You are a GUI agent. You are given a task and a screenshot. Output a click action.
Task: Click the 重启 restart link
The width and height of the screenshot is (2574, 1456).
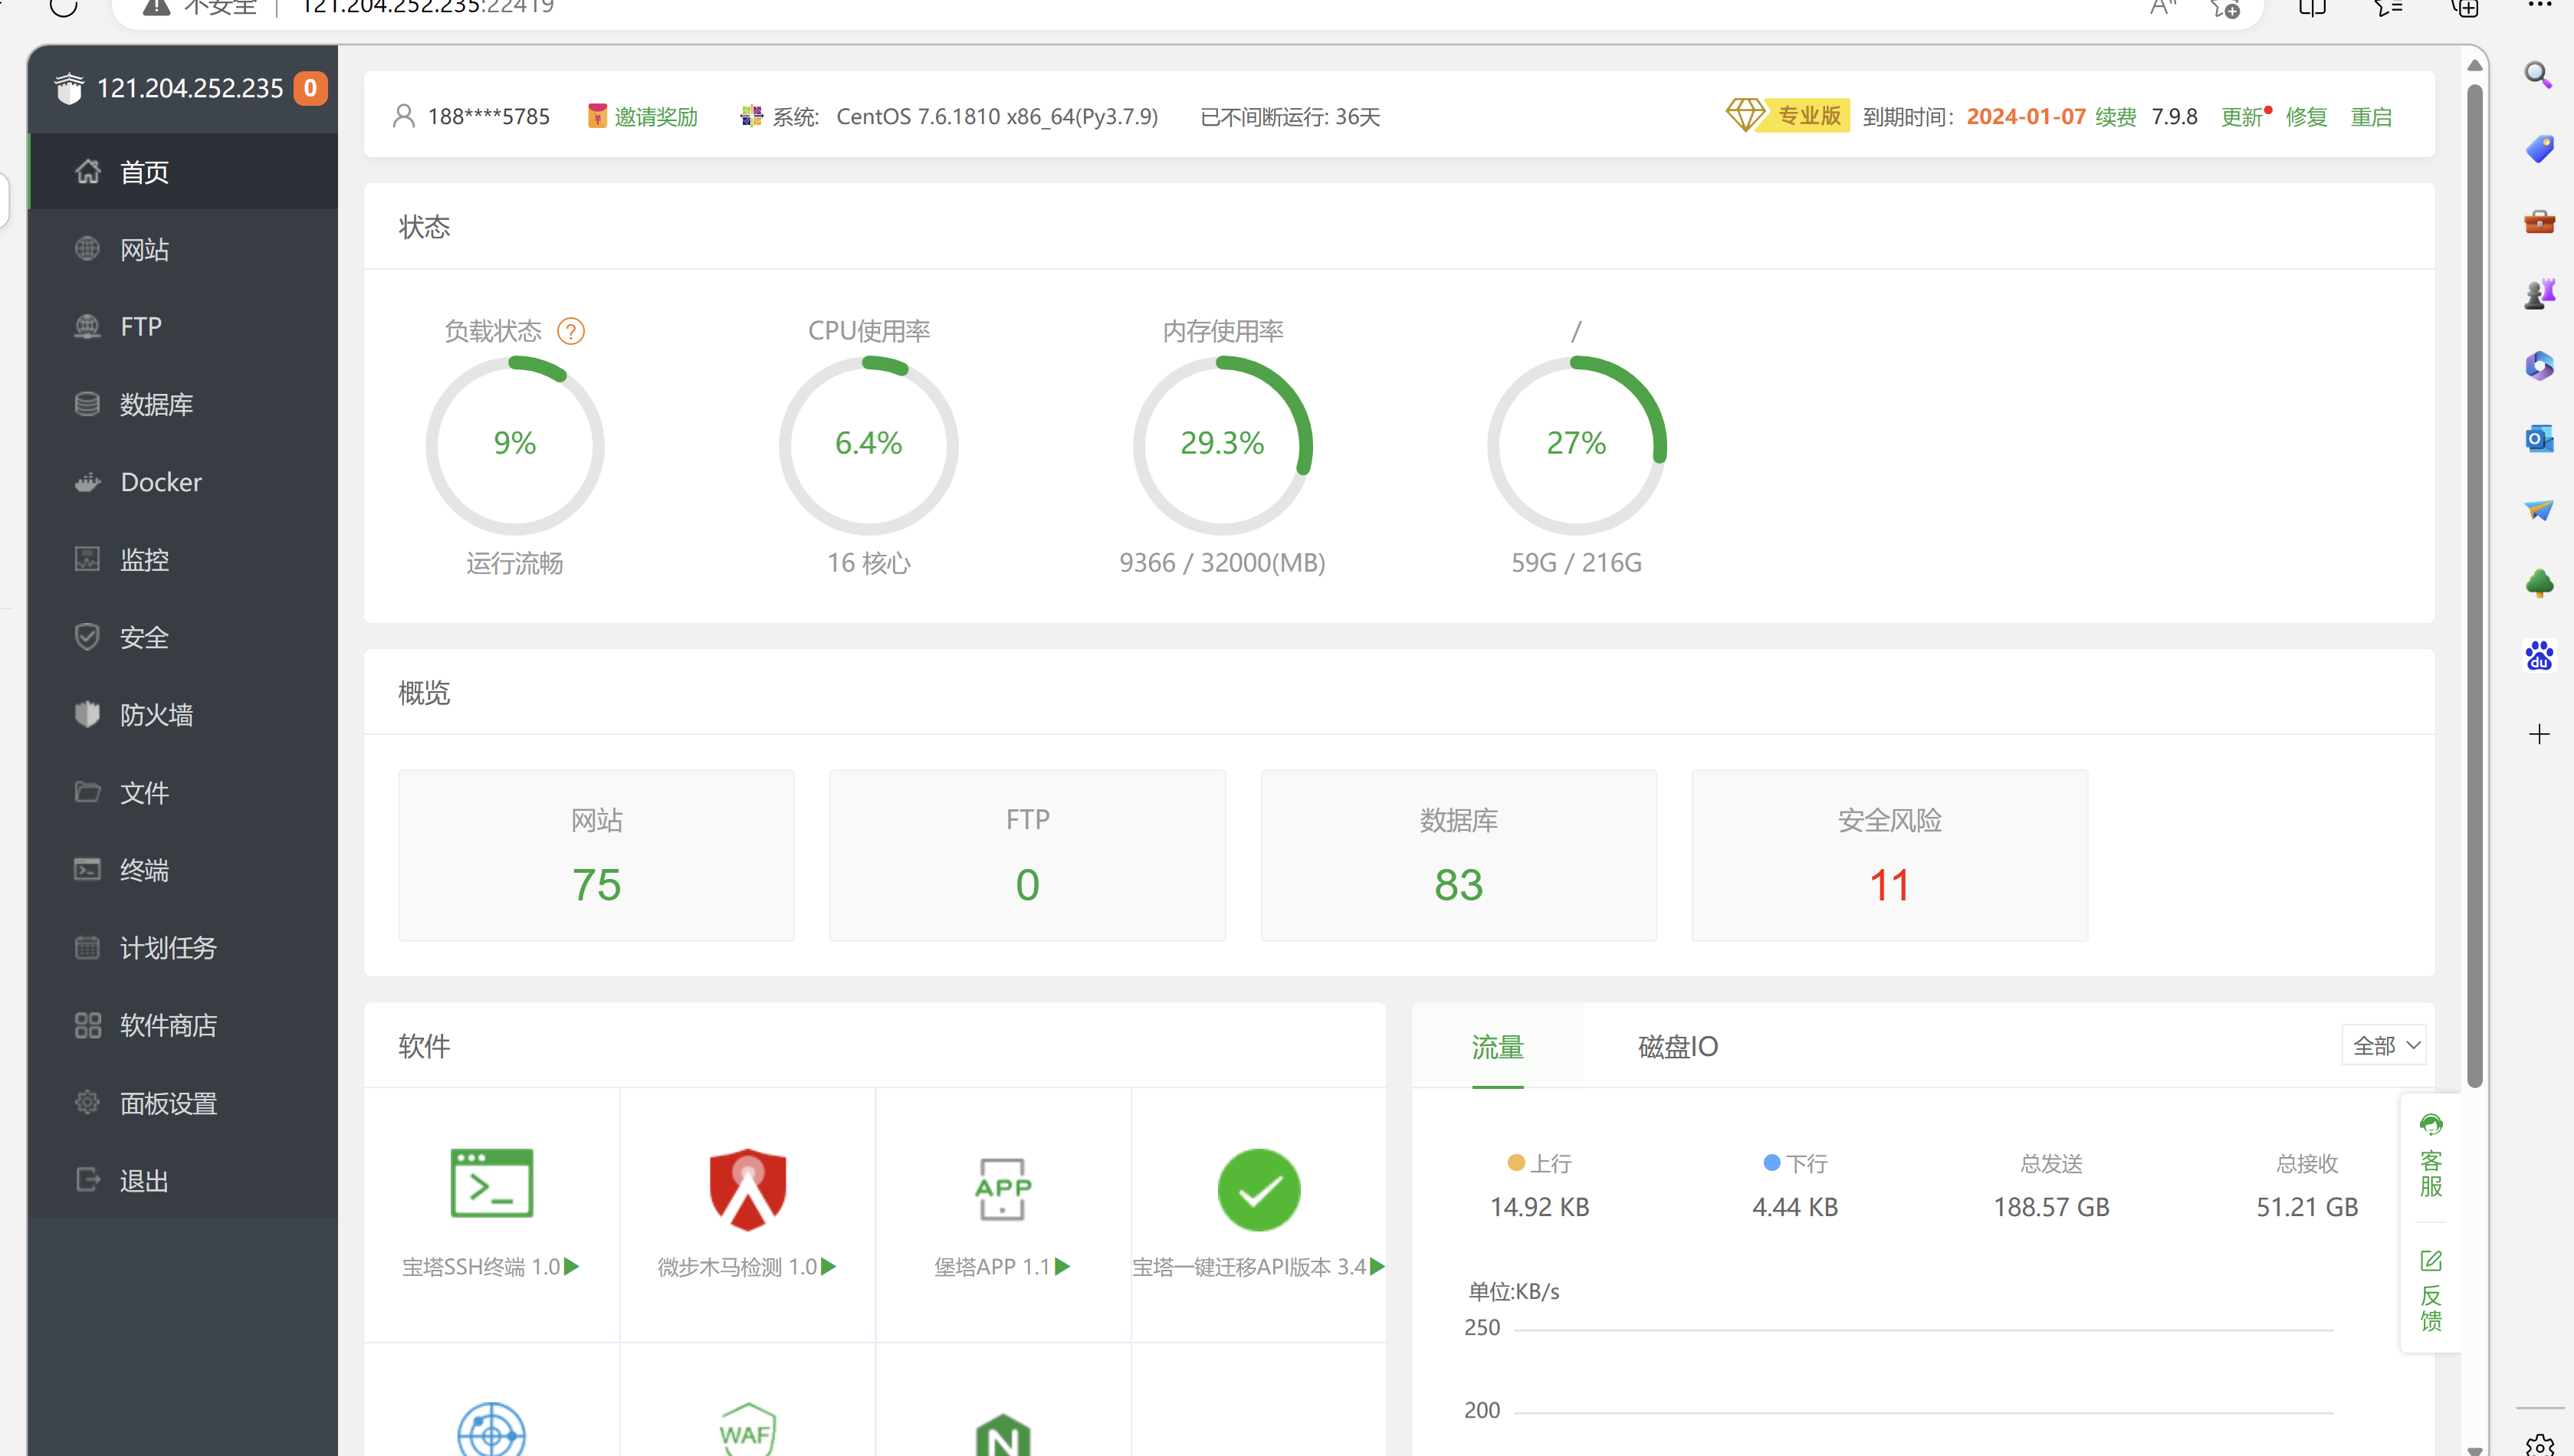click(x=2371, y=117)
